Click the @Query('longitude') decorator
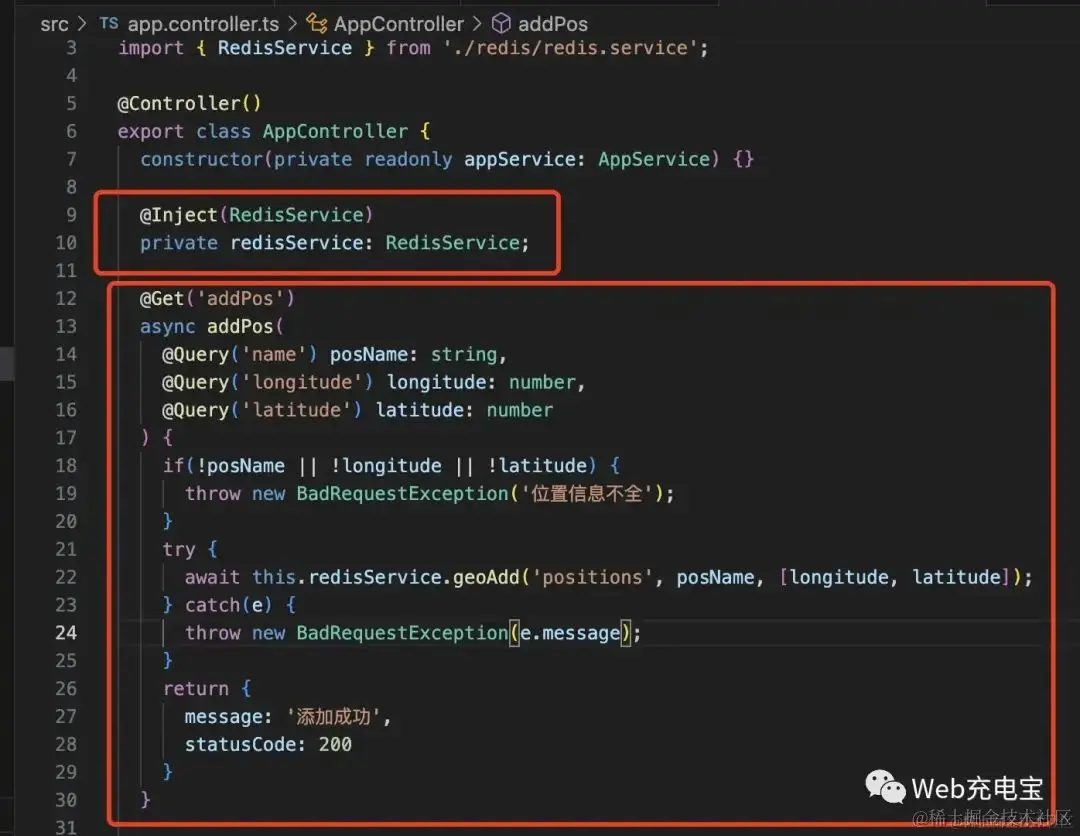This screenshot has width=1080, height=836. [x=268, y=382]
